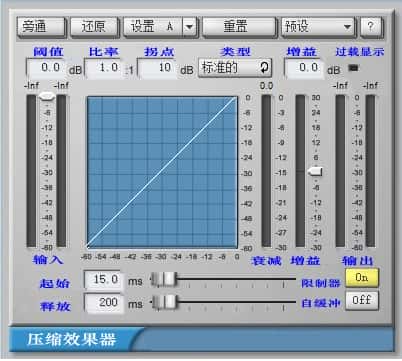Toggle the 限制器 limiter On button

[362, 278]
